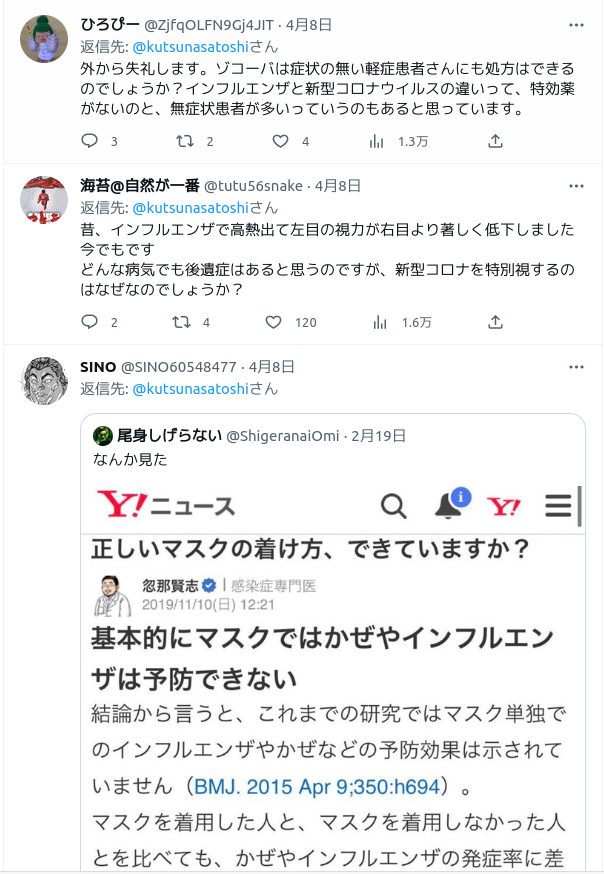Reply to ひろぴー's tweet
Image resolution: width=604 pixels, height=874 pixels.
[x=90, y=142]
